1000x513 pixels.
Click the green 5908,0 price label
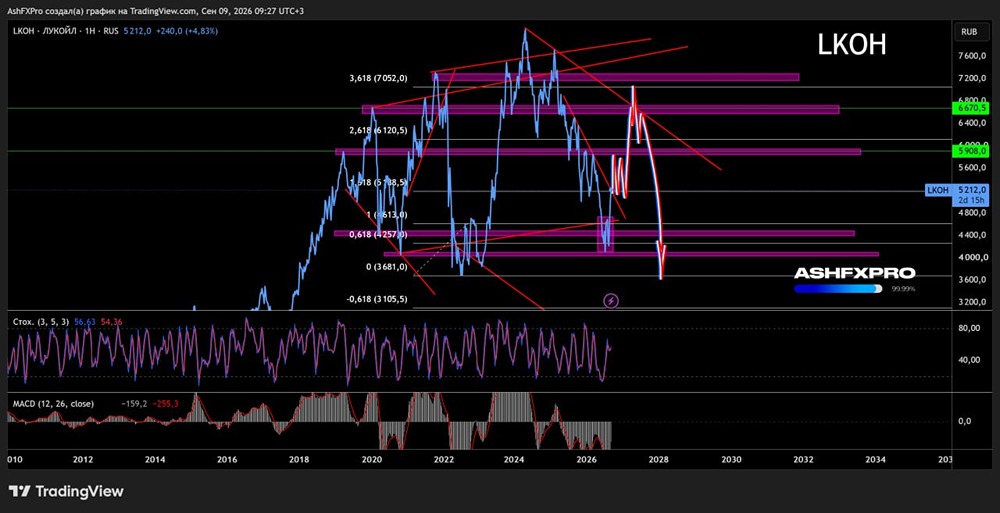pyautogui.click(x=969, y=151)
